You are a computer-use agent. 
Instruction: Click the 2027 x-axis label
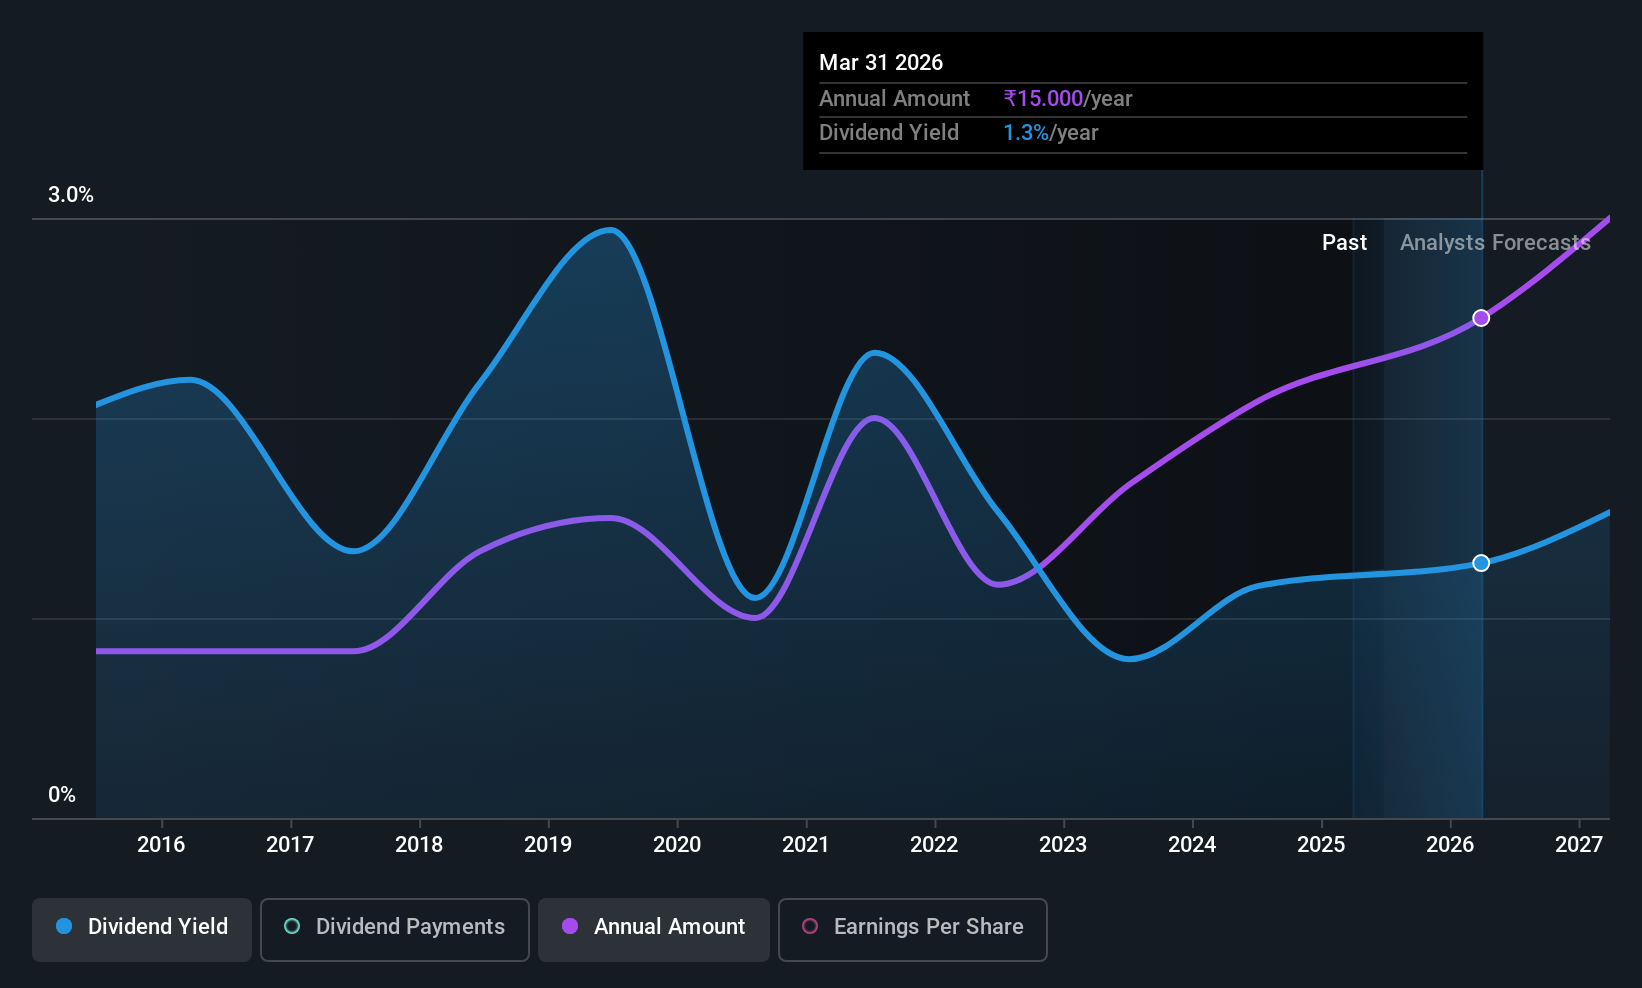1579,844
